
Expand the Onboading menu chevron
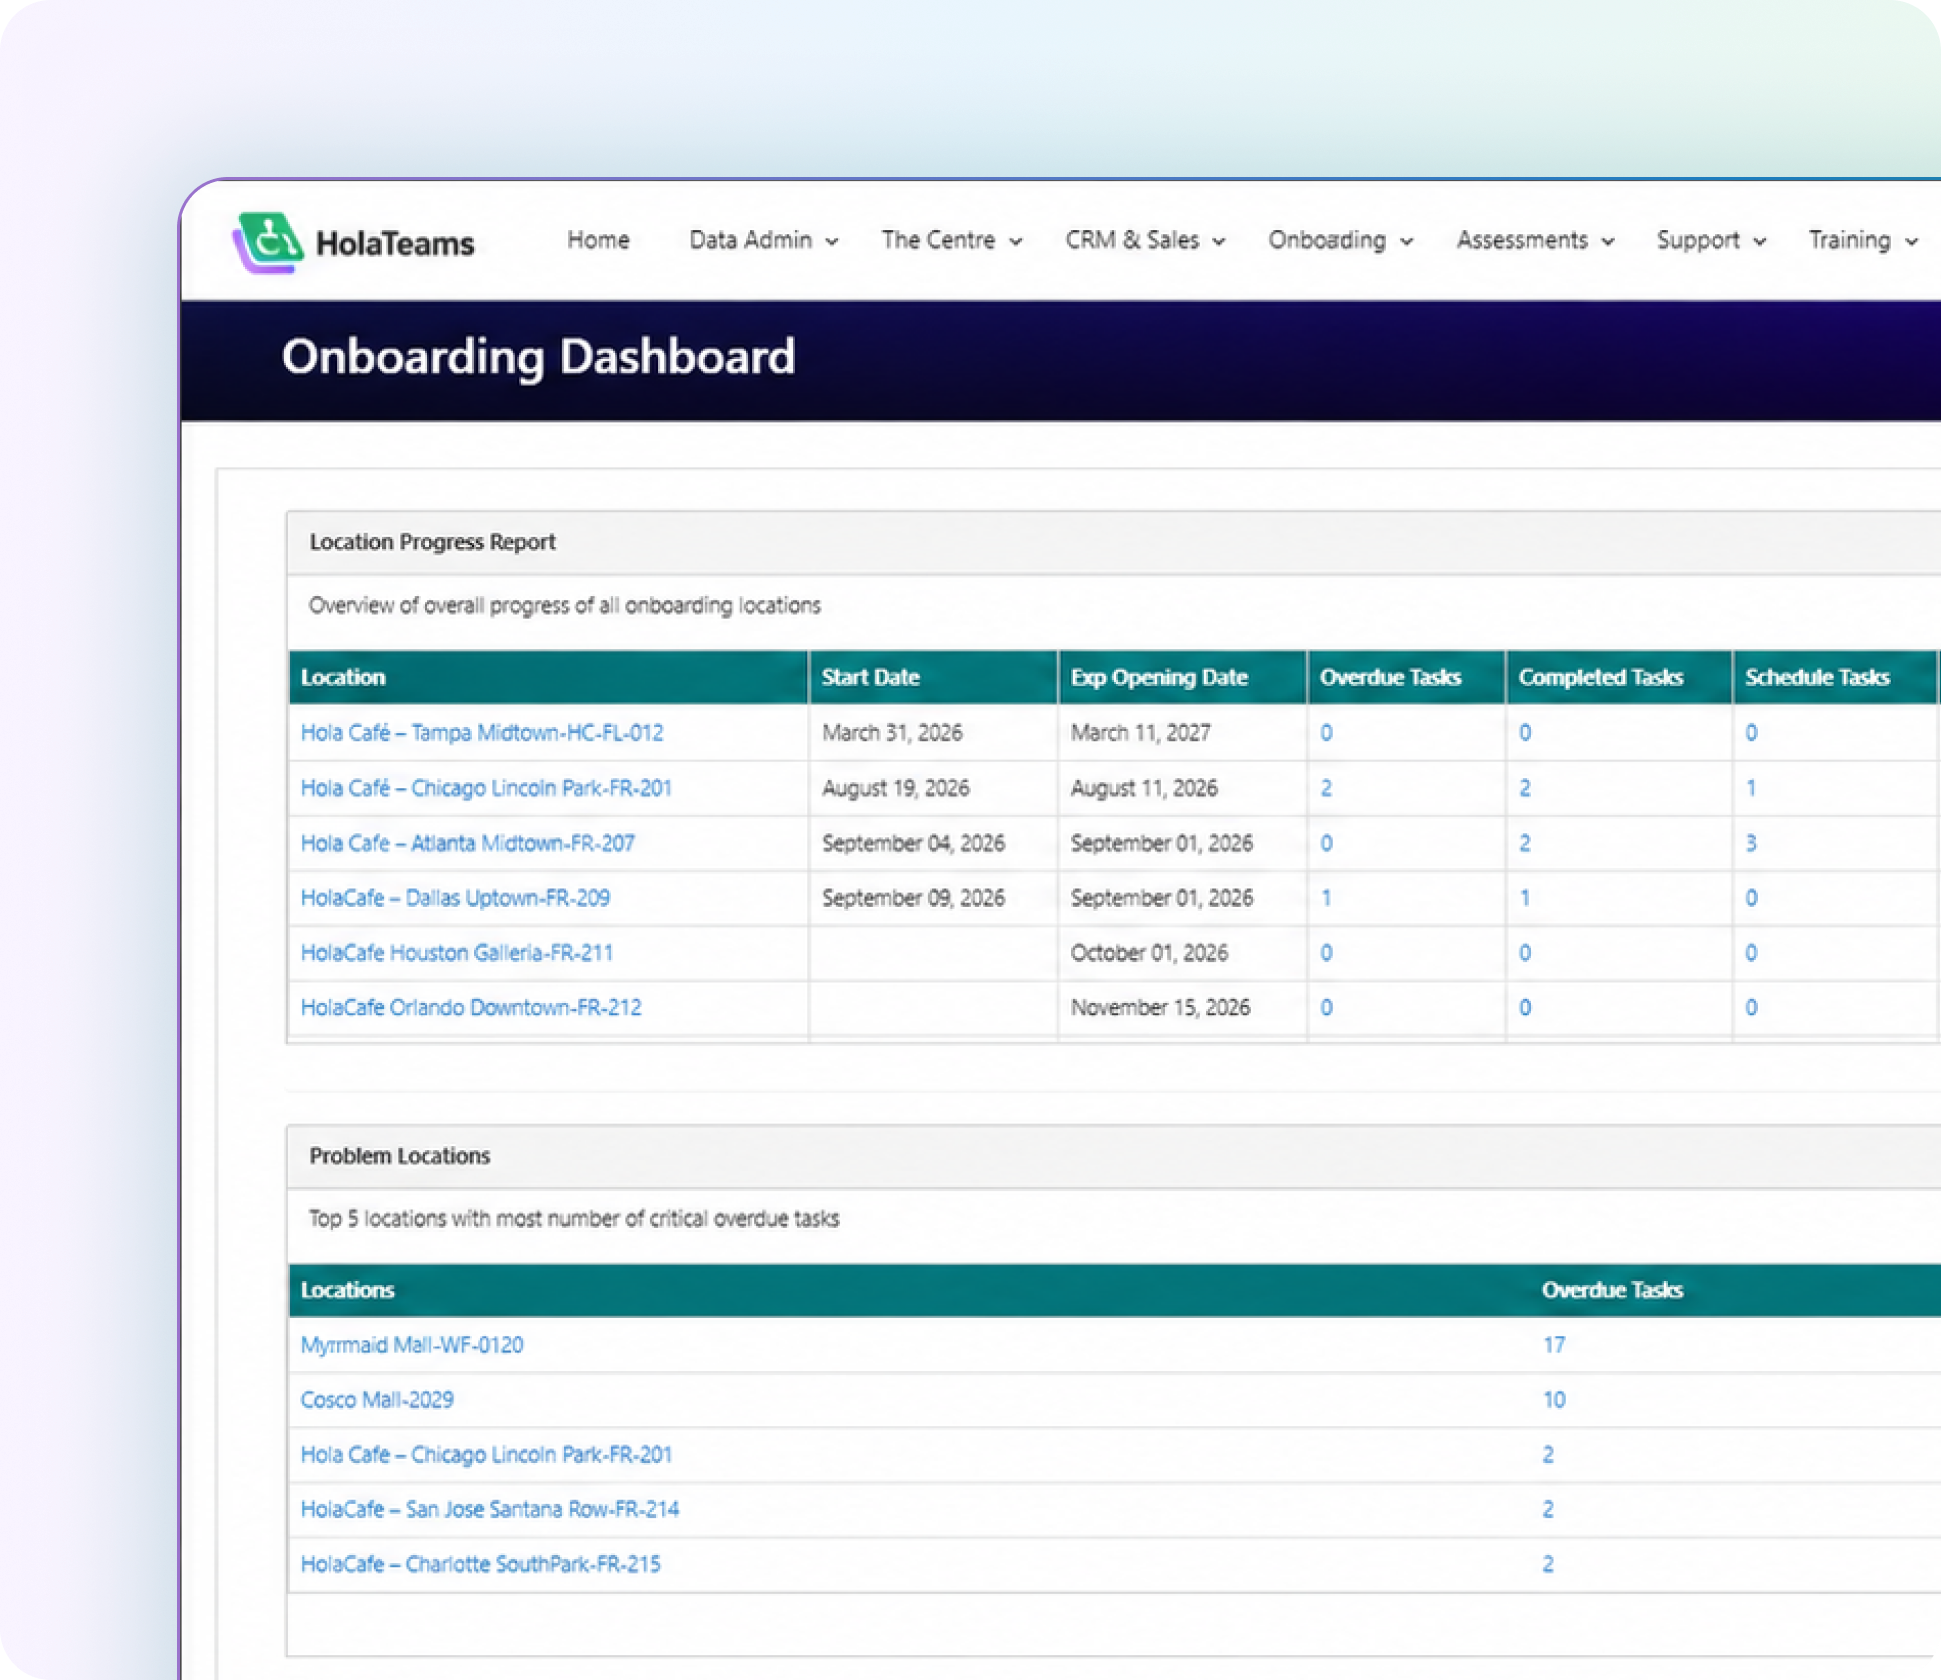pos(1406,242)
